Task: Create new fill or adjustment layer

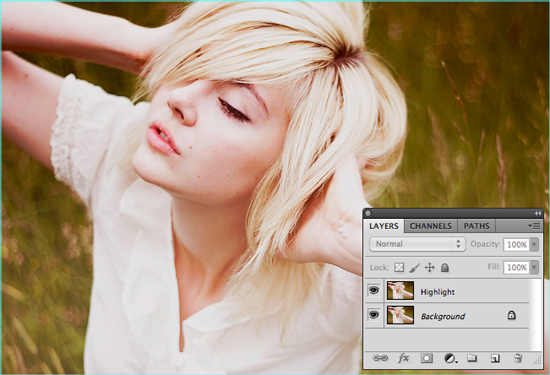Action: [x=450, y=358]
